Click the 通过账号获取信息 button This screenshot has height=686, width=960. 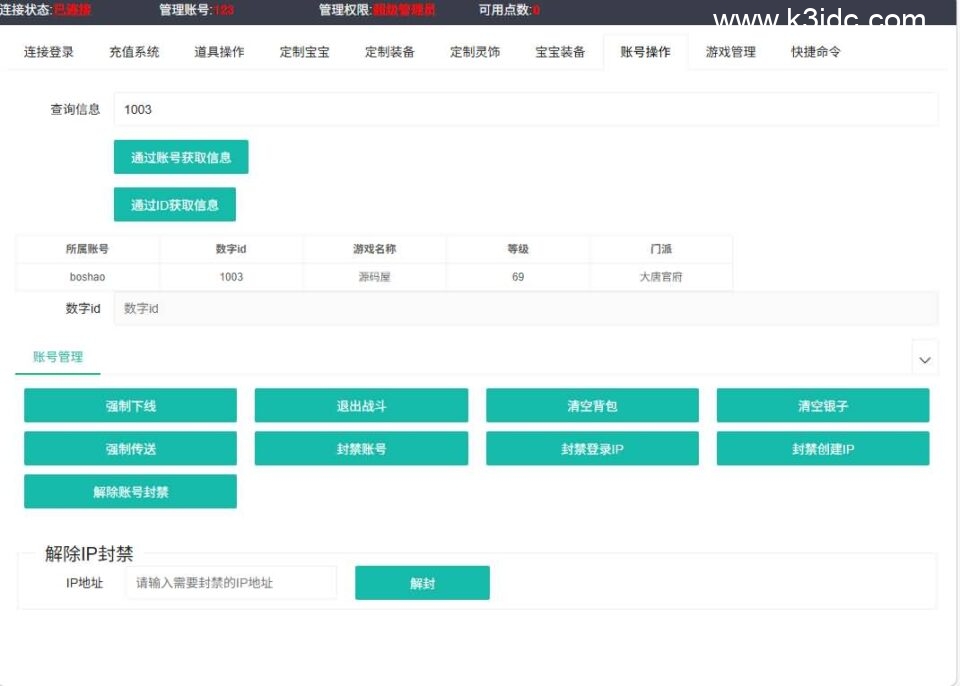point(181,157)
